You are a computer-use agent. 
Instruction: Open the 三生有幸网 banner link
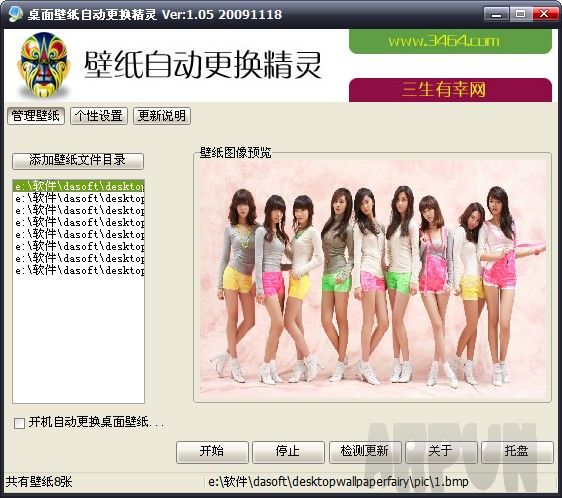coord(450,90)
